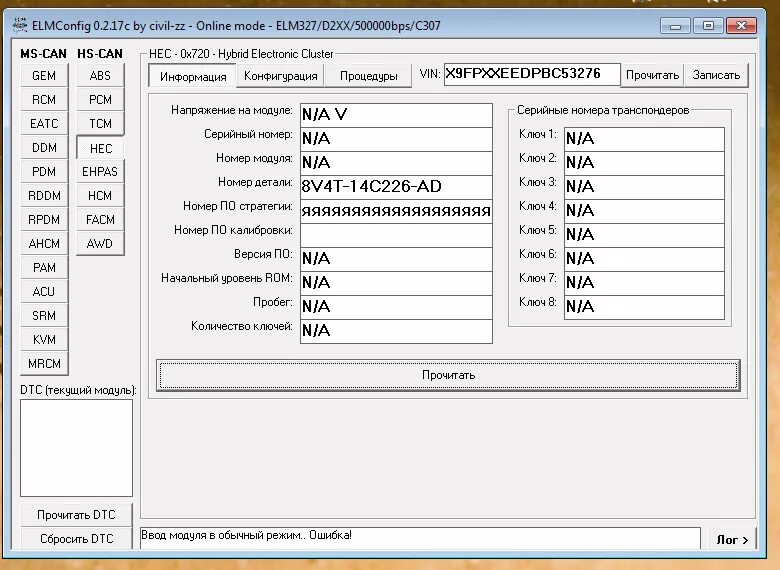Open the RPDM module
This screenshot has width=780, height=570.
coord(44,219)
